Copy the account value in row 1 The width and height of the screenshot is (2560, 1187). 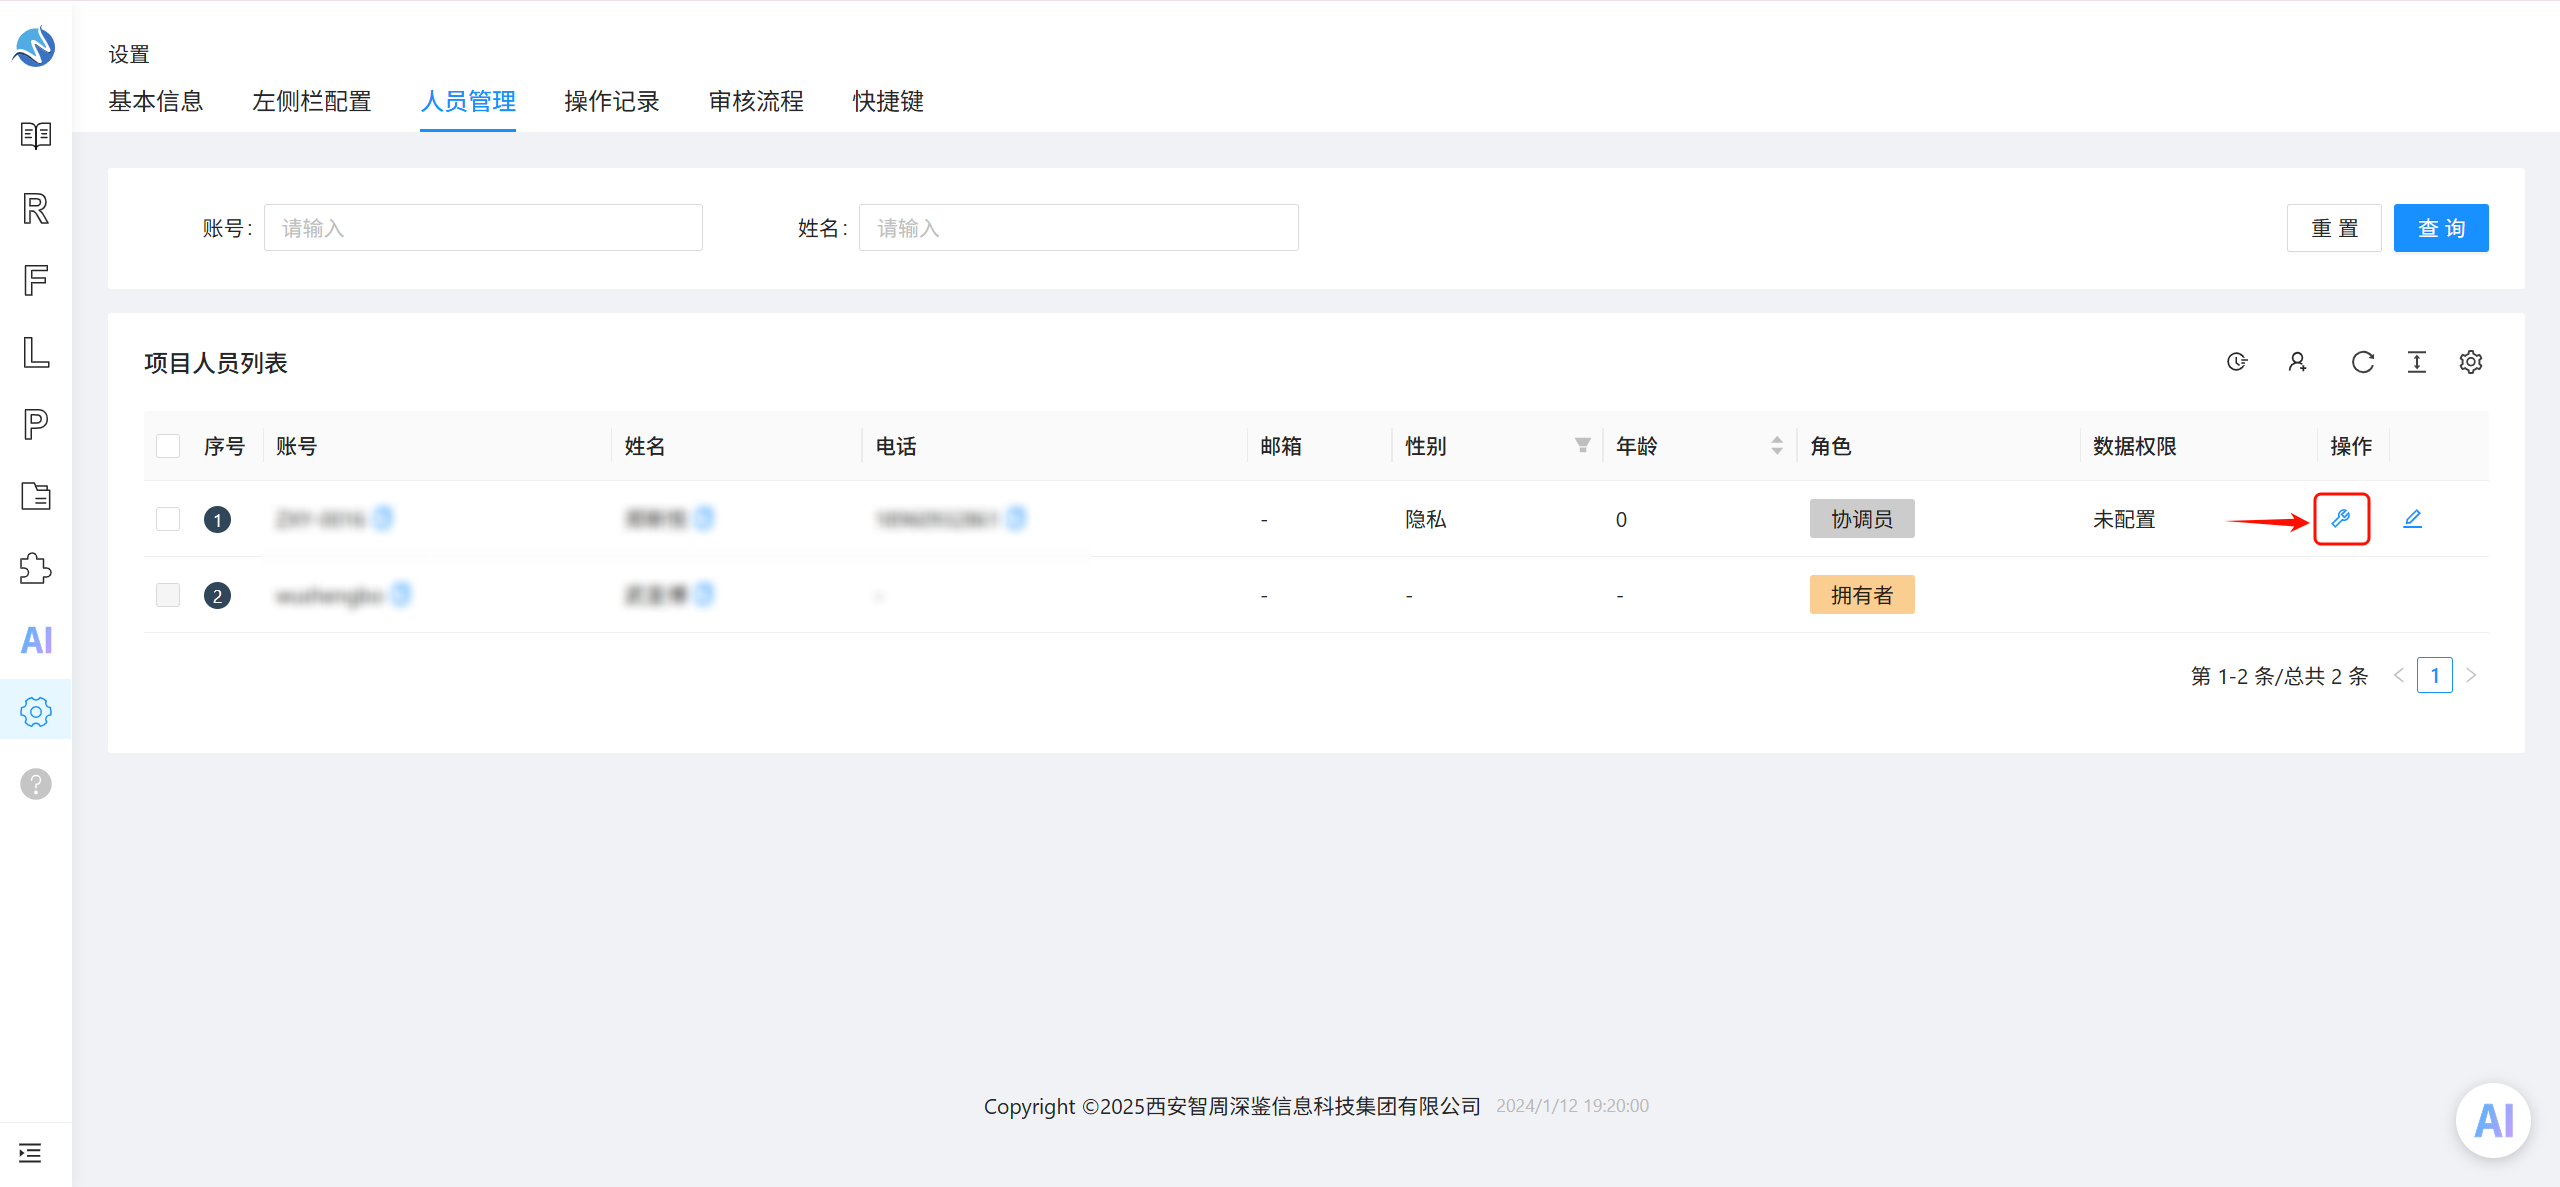point(382,518)
